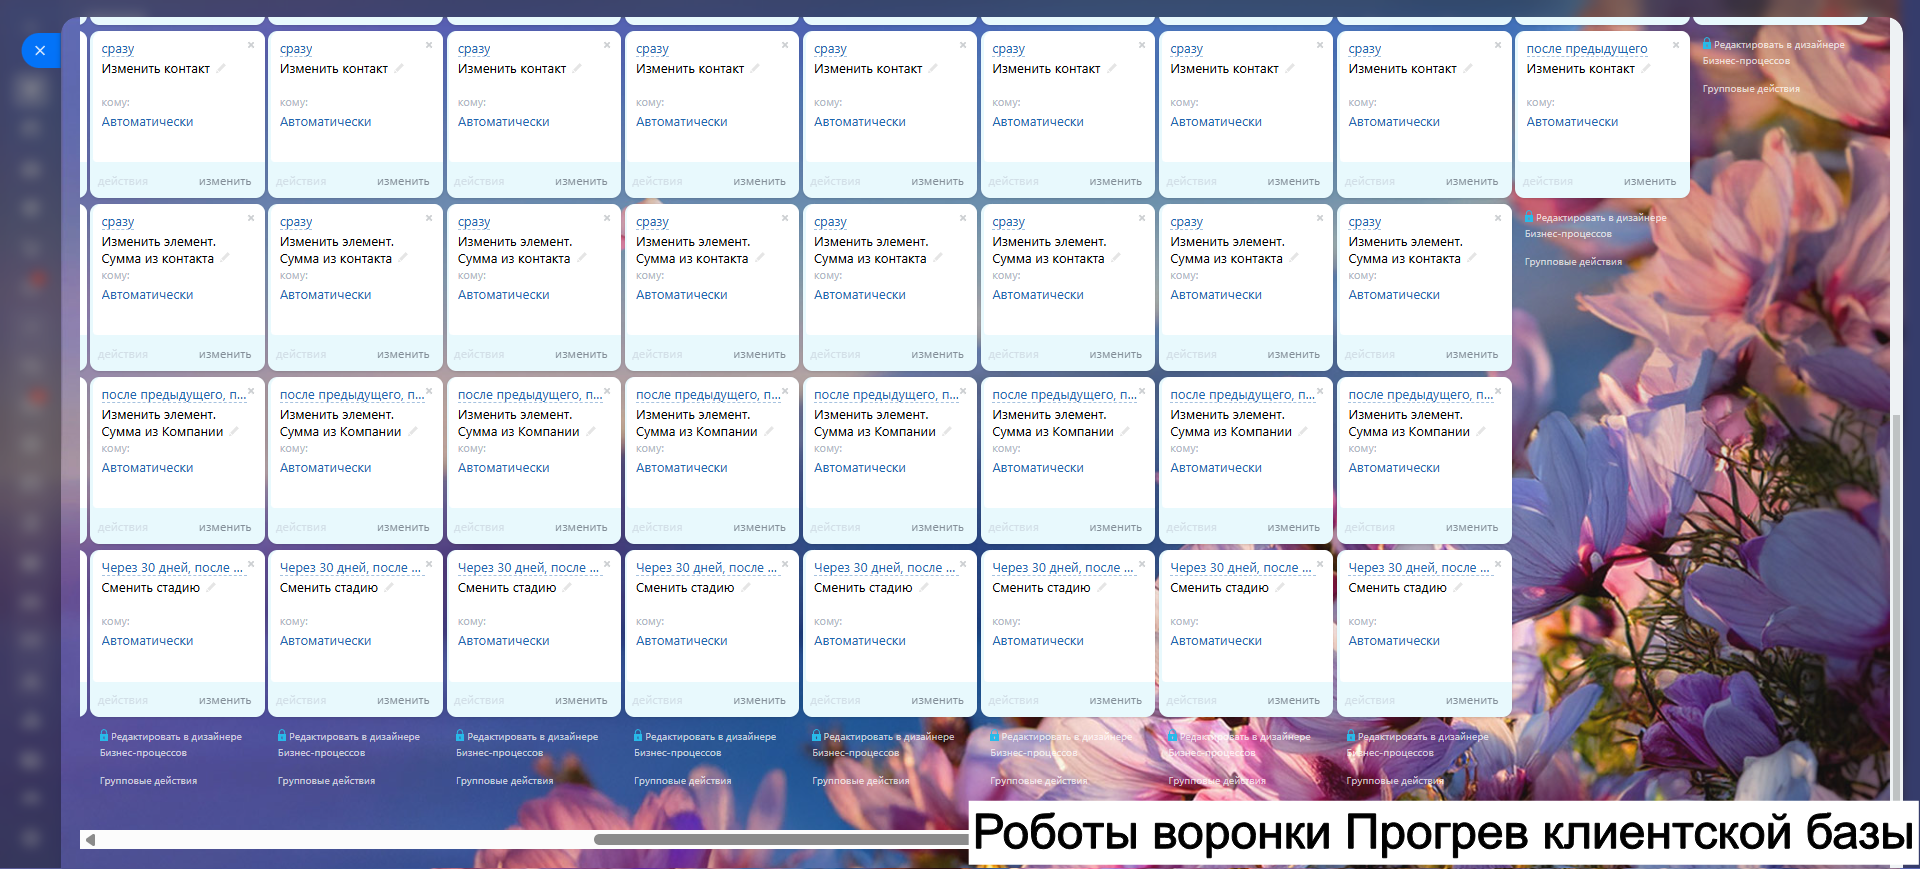Click pencil icon on rightmost 'Сумма из контакта' card
The image size is (1920, 869).
click(x=1472, y=259)
